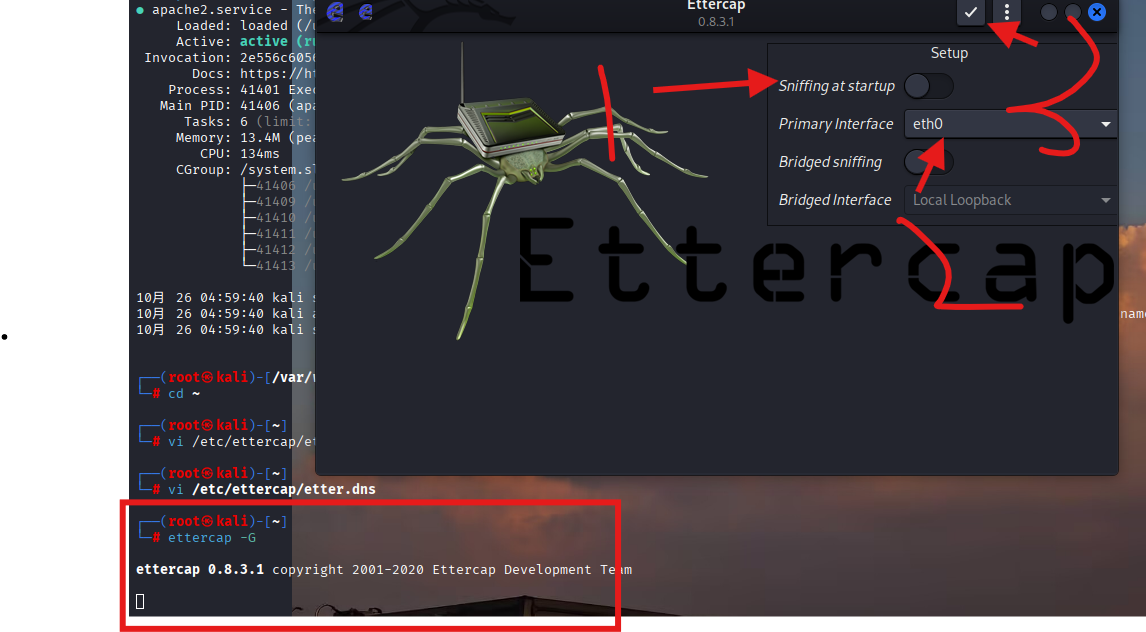Open the three-dot options menu in Ettercap
The image size is (1146, 632).
(1007, 12)
